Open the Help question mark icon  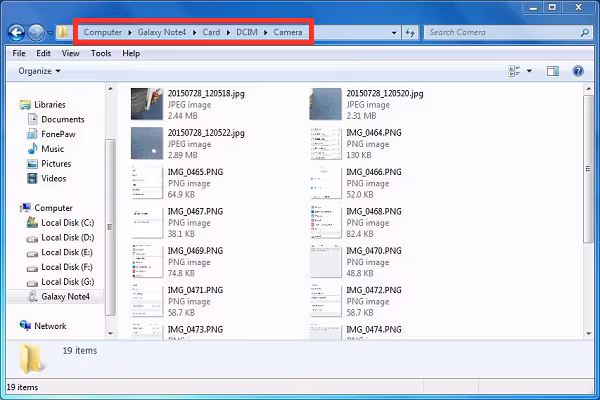(x=578, y=71)
